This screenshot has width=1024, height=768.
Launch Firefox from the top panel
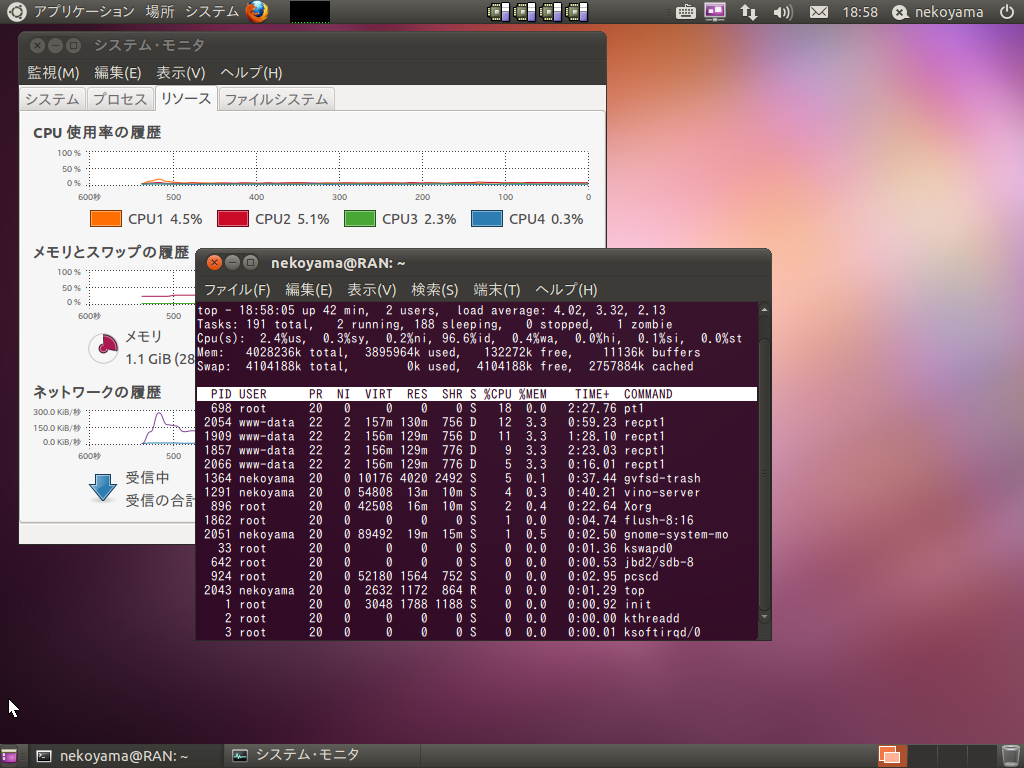pos(257,12)
